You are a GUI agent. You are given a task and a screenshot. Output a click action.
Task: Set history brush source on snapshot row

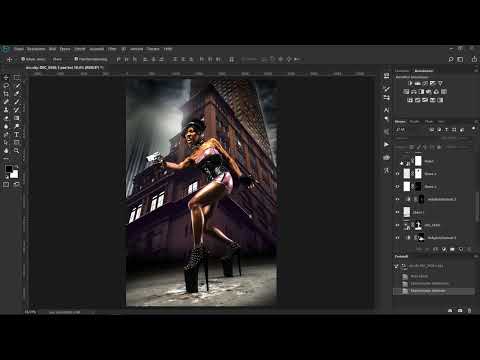396,266
